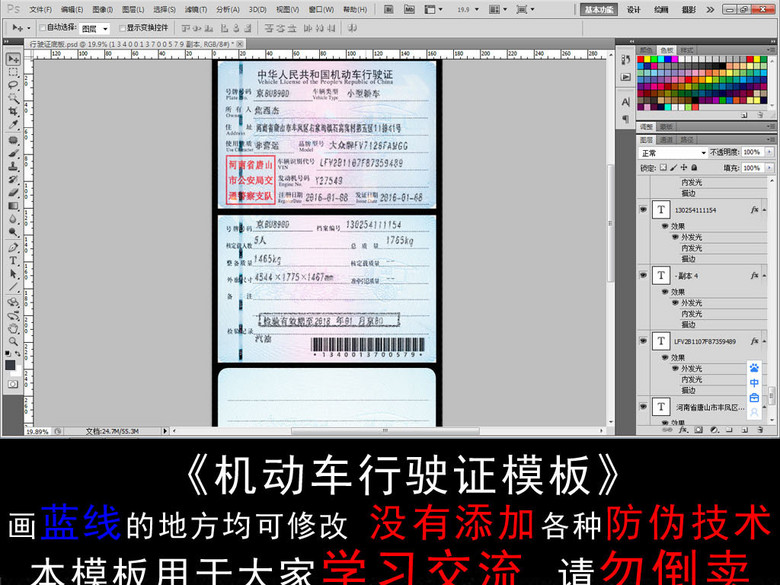Collapse effects on LFV2B1107F87359489 layer
This screenshot has height=585, width=780.
click(x=764, y=341)
